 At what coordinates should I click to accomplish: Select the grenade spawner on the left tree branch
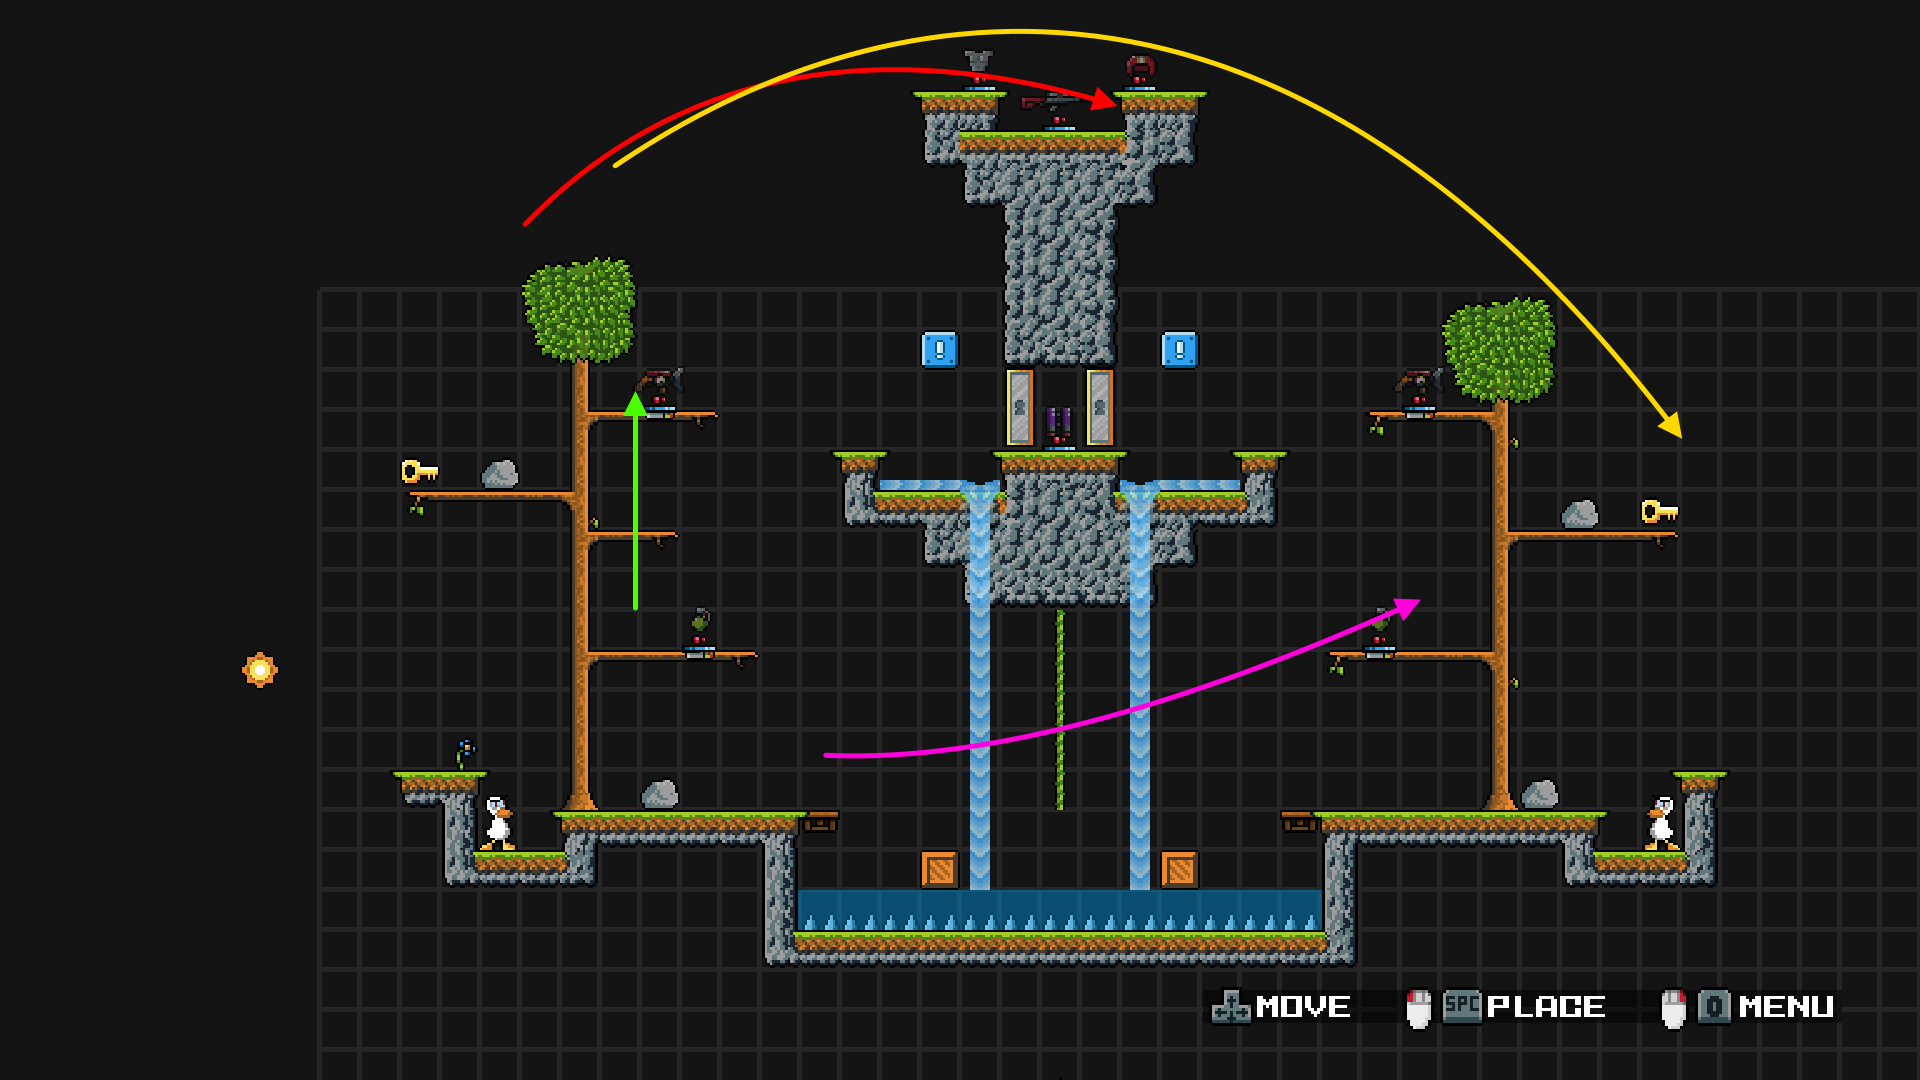tap(700, 630)
